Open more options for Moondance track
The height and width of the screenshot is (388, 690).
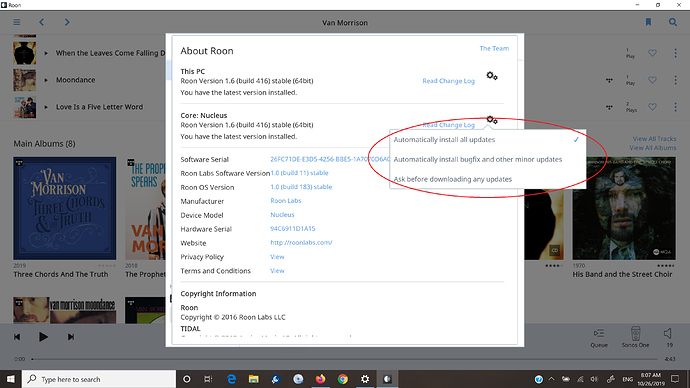(x=675, y=80)
